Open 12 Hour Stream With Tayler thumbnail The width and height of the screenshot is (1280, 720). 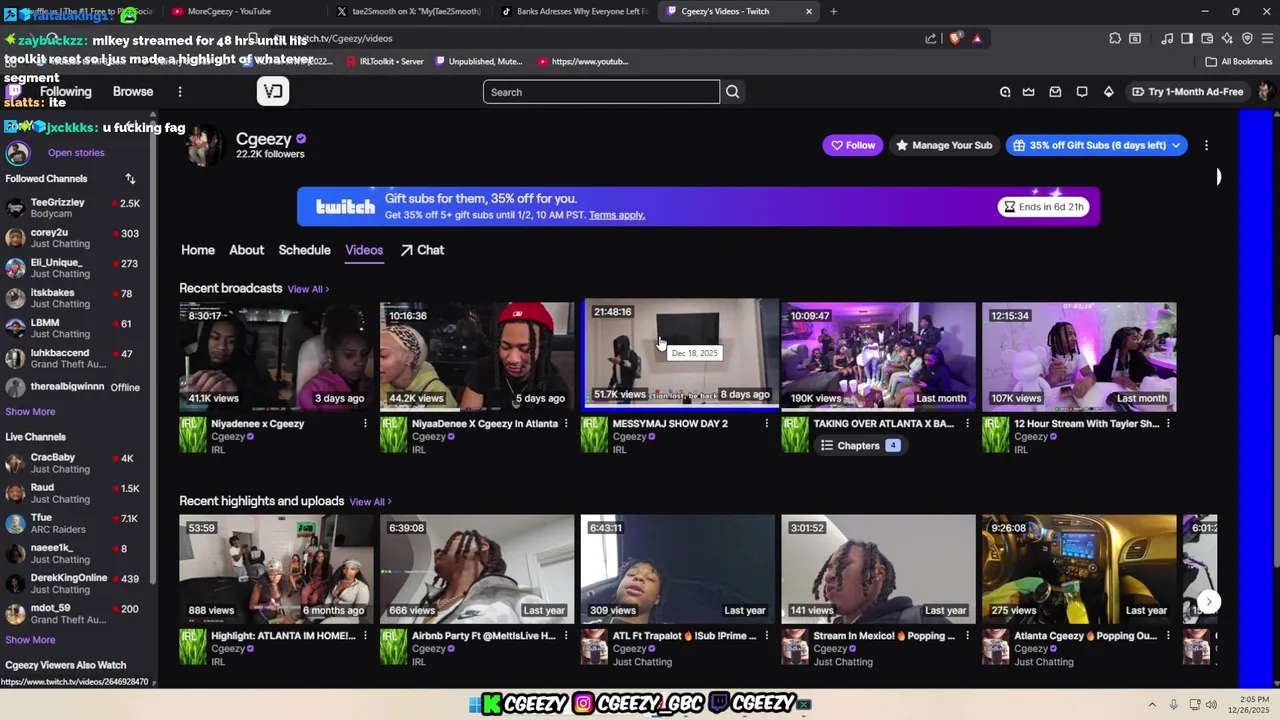1079,356
